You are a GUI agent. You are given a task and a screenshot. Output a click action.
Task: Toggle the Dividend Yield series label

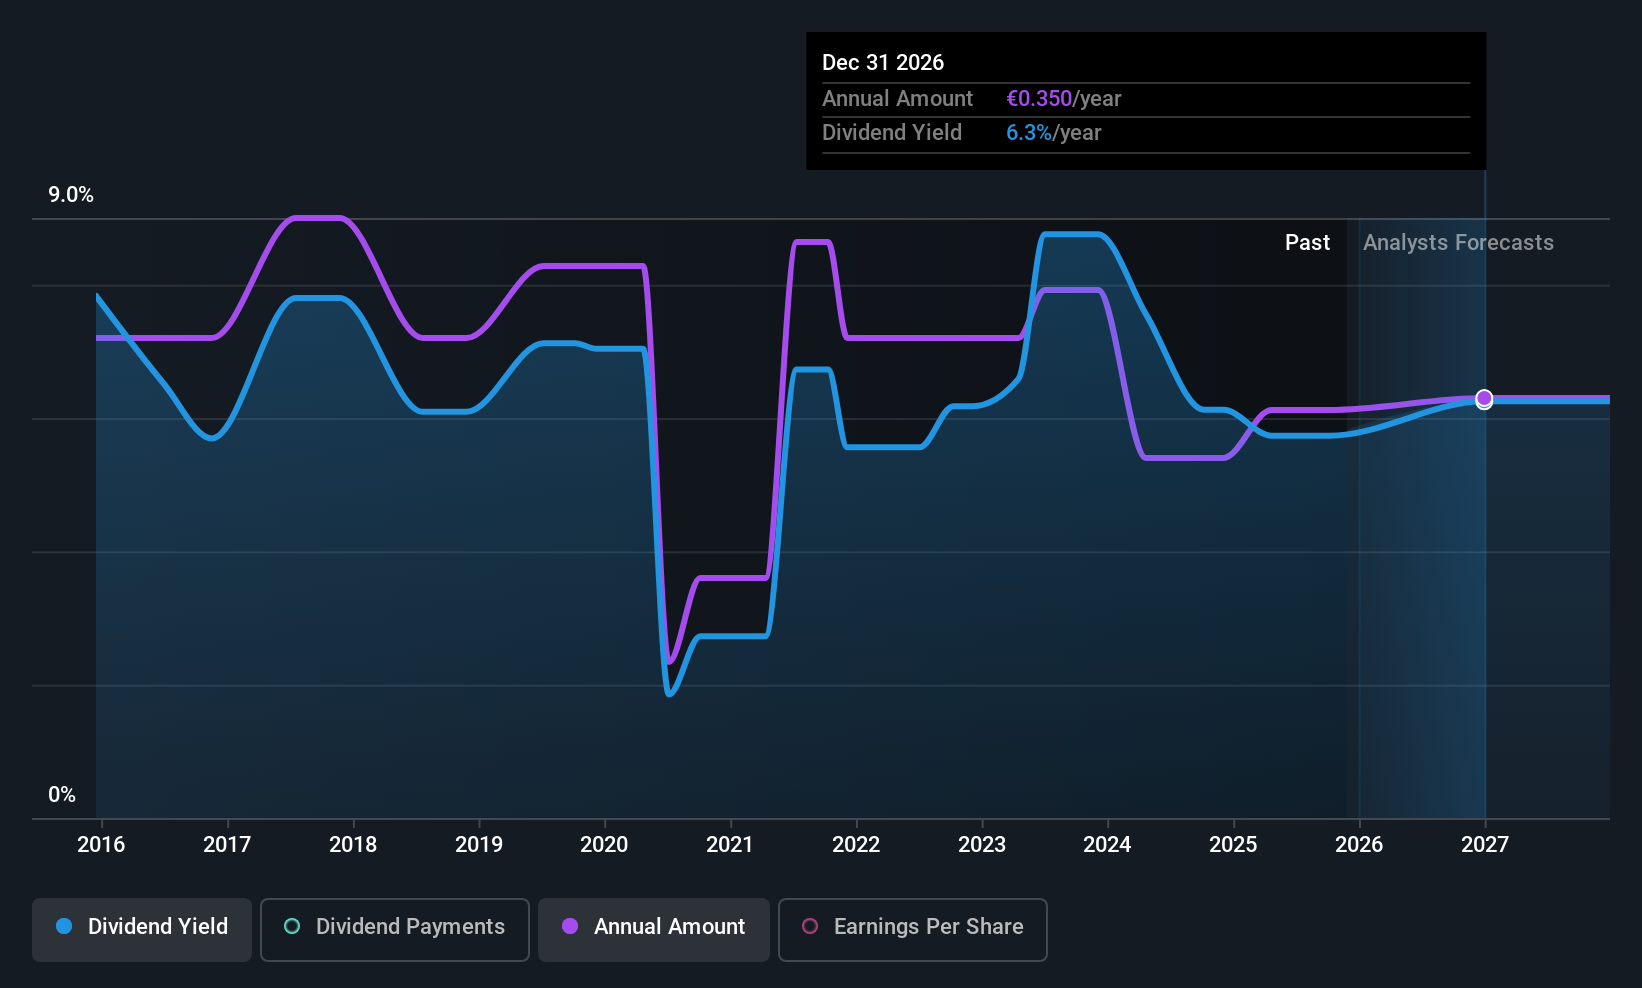[x=158, y=927]
